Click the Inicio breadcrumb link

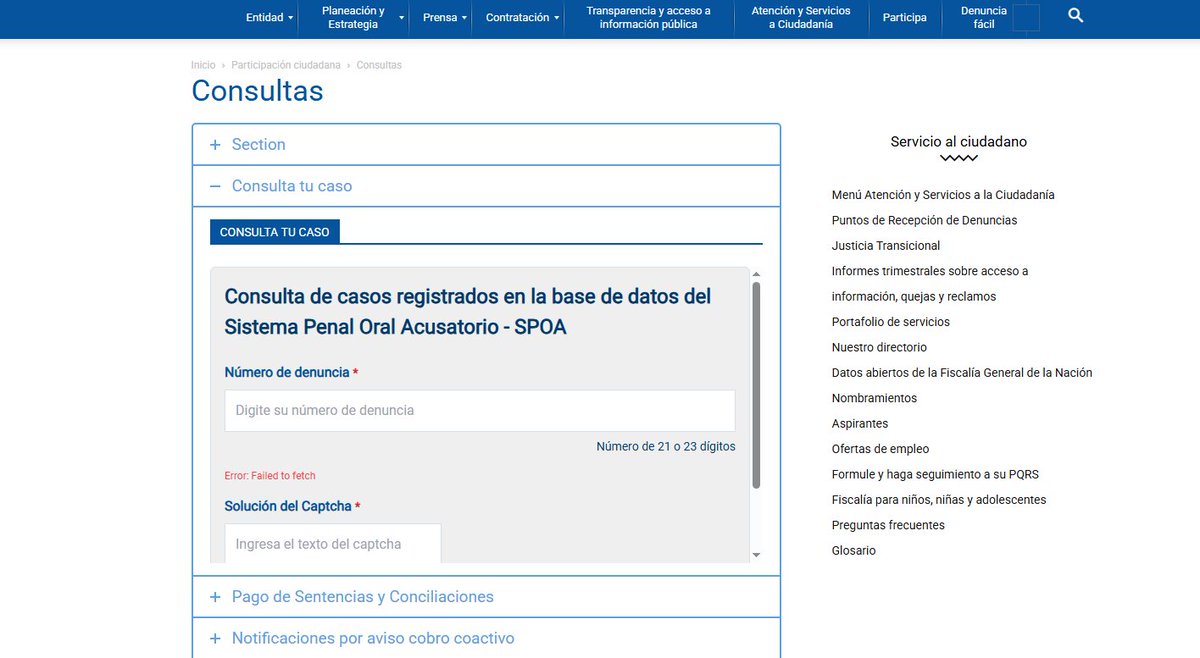[203, 65]
